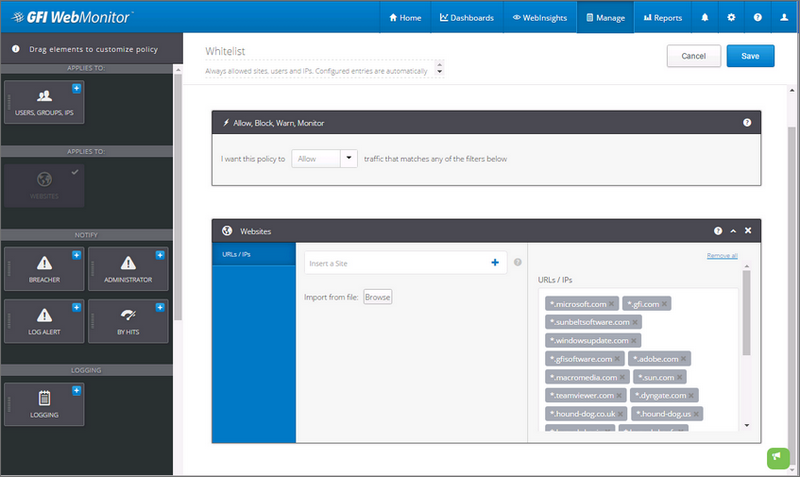
Task: Remove the *.adobe.com entry
Action: click(684, 359)
